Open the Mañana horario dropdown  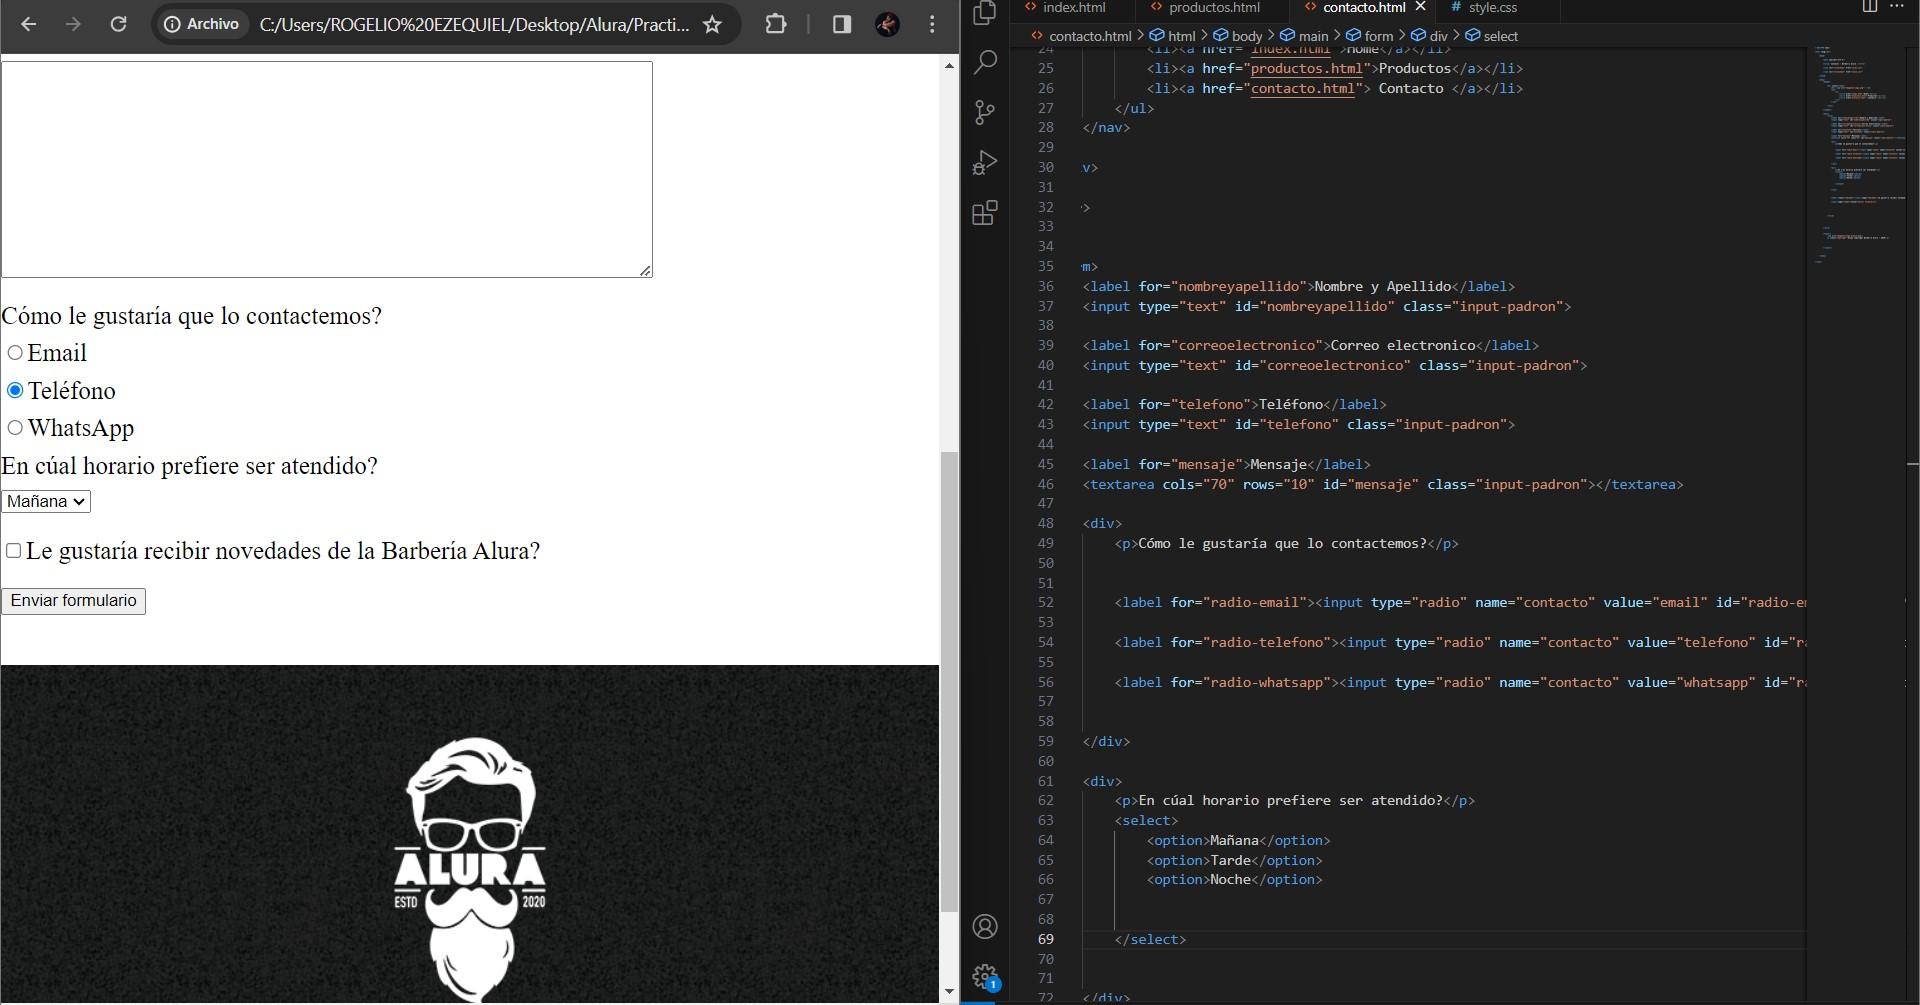pyautogui.click(x=46, y=502)
